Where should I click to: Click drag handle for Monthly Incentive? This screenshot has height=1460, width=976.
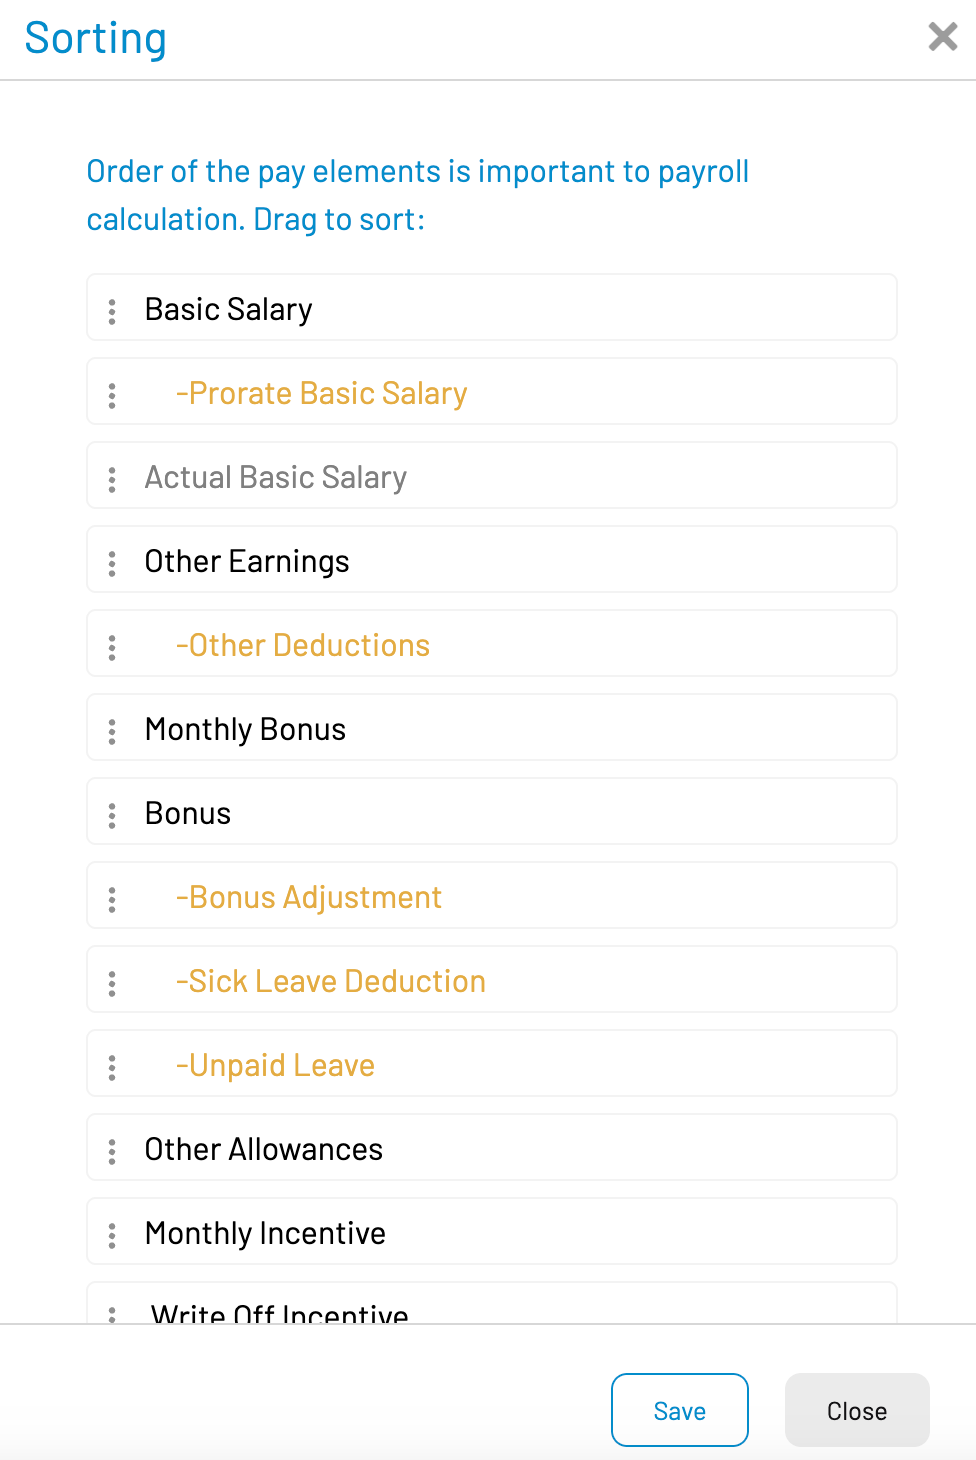[112, 1235]
